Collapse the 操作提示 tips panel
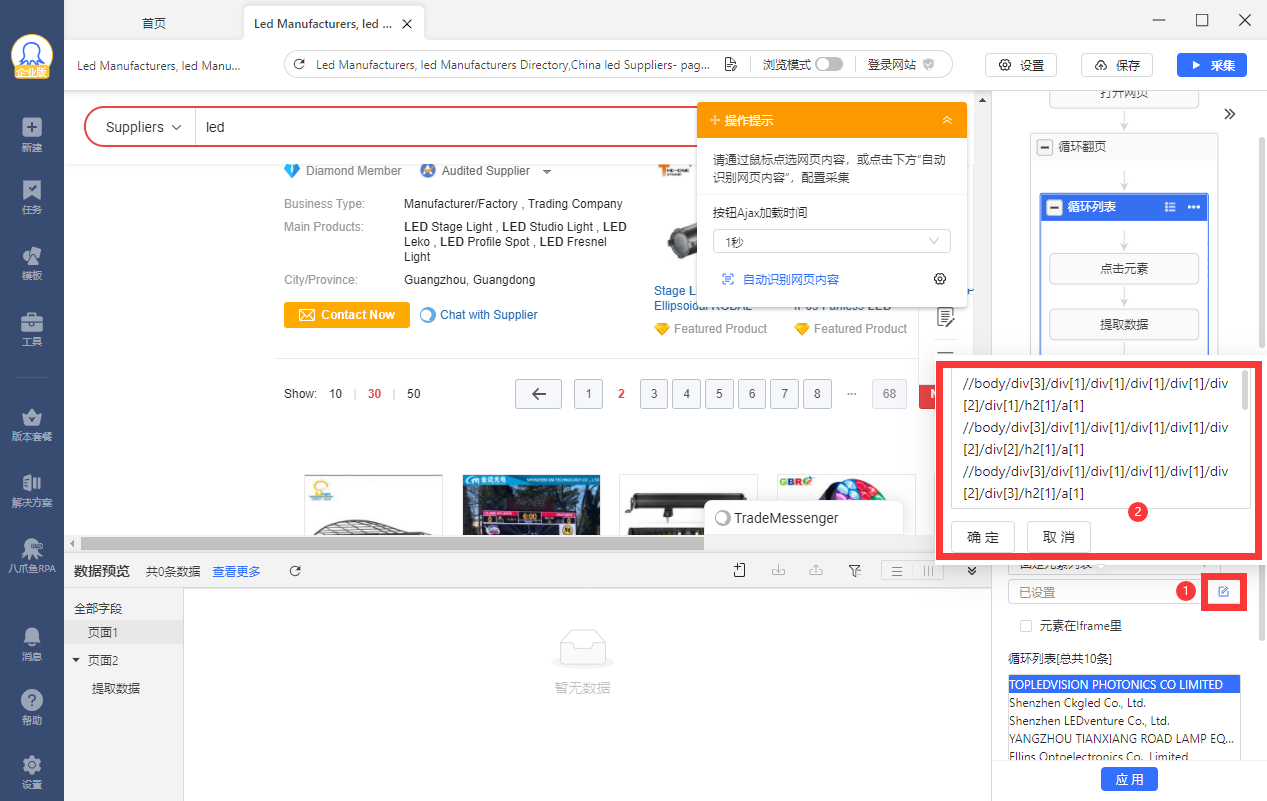1267x801 pixels. pos(947,120)
